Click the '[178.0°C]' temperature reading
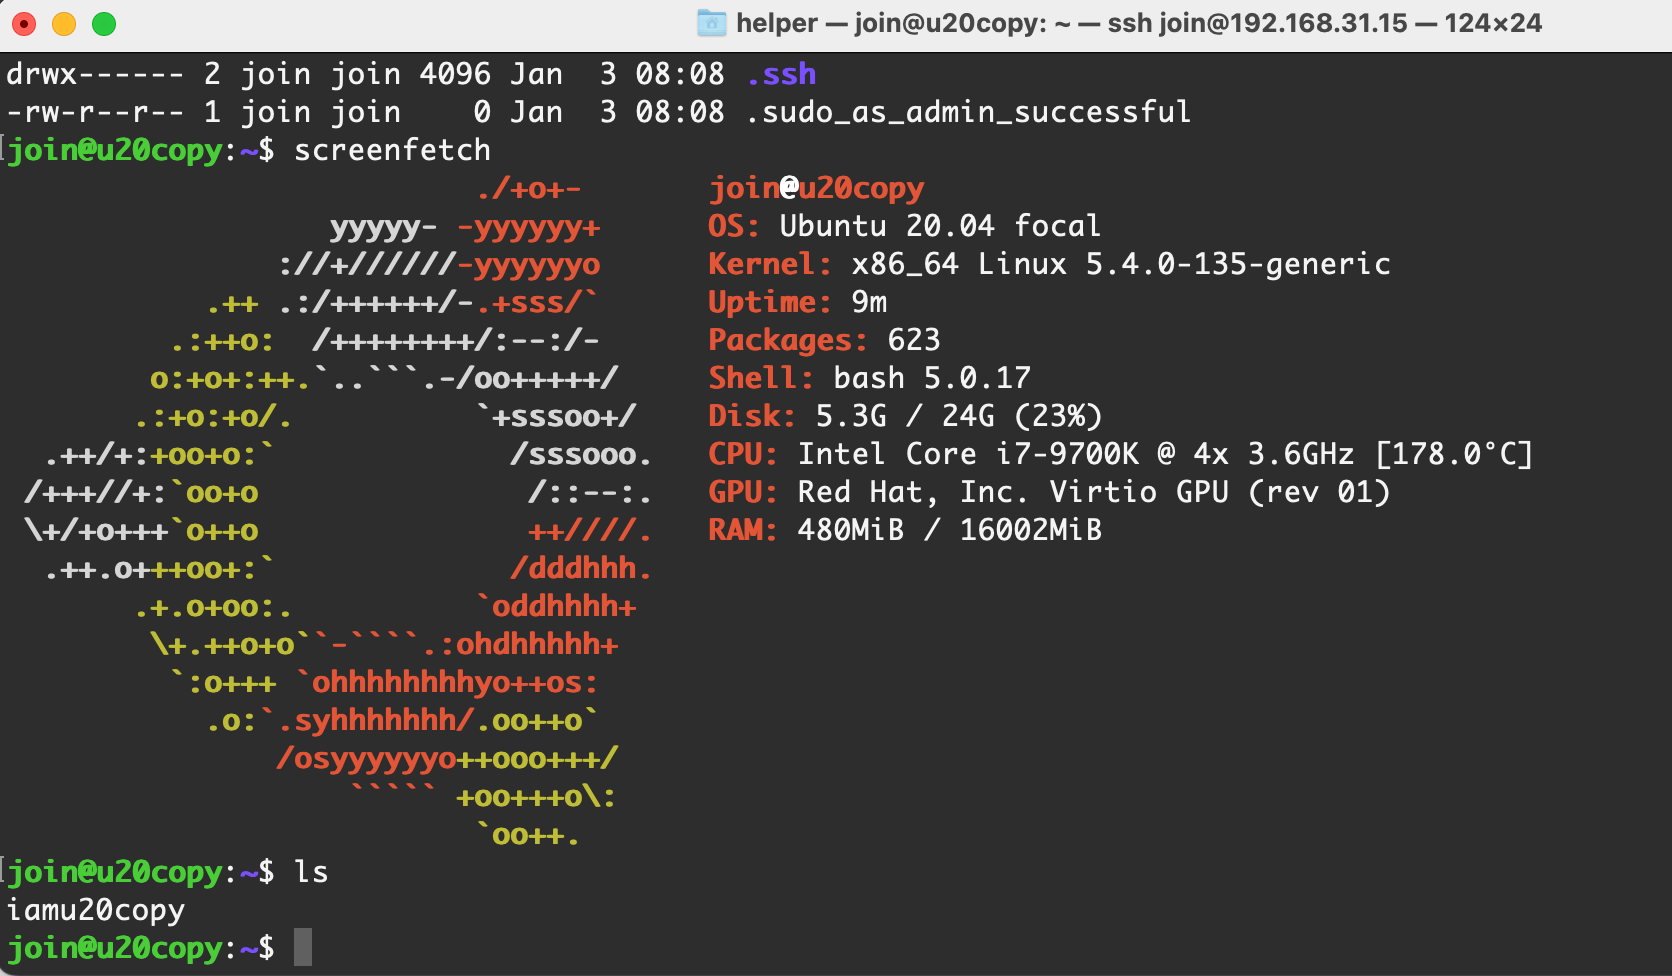The image size is (1672, 976). pyautogui.click(x=1454, y=454)
